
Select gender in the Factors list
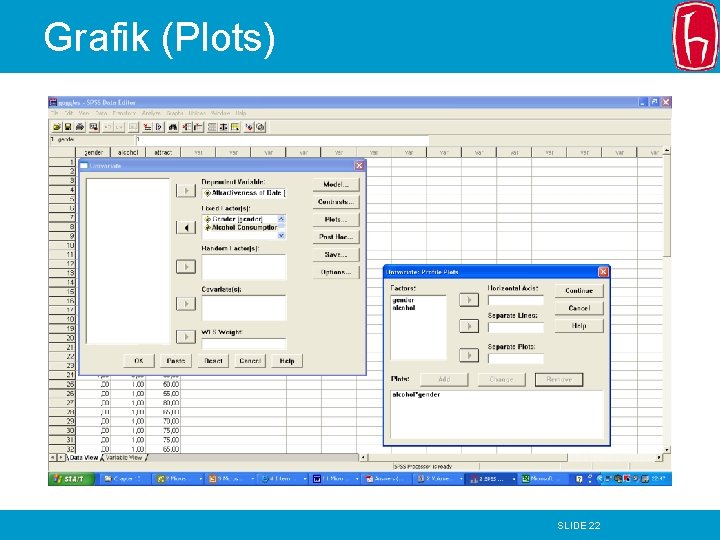coord(403,300)
